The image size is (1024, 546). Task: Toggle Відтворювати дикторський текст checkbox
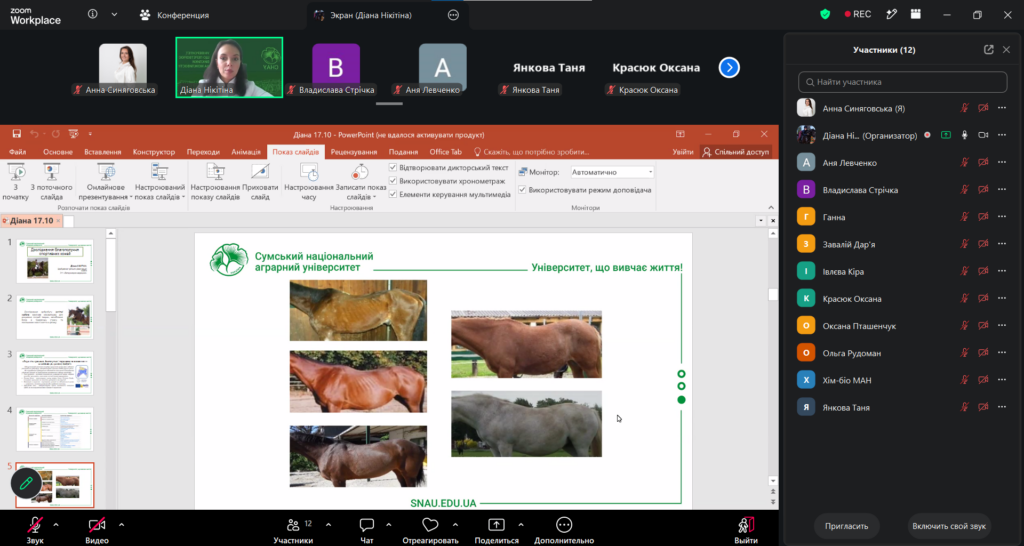393,168
